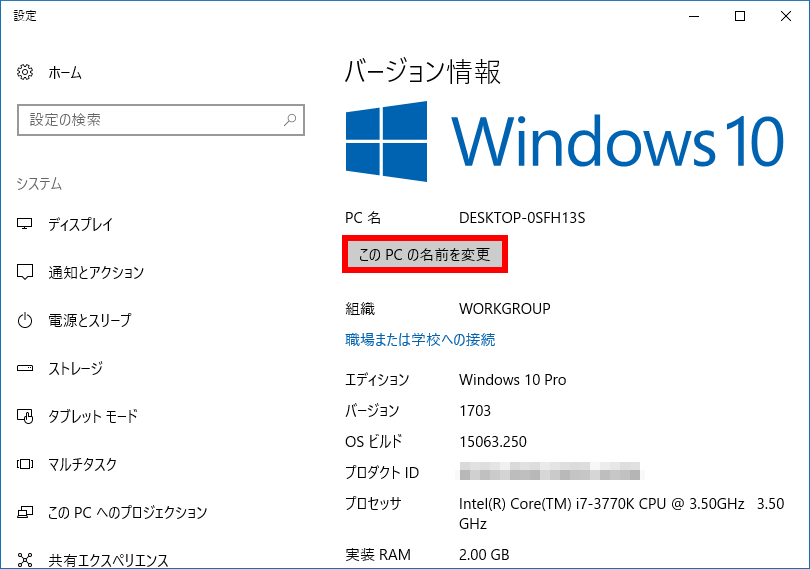Focus the 設定の検索 search box

coord(161,120)
